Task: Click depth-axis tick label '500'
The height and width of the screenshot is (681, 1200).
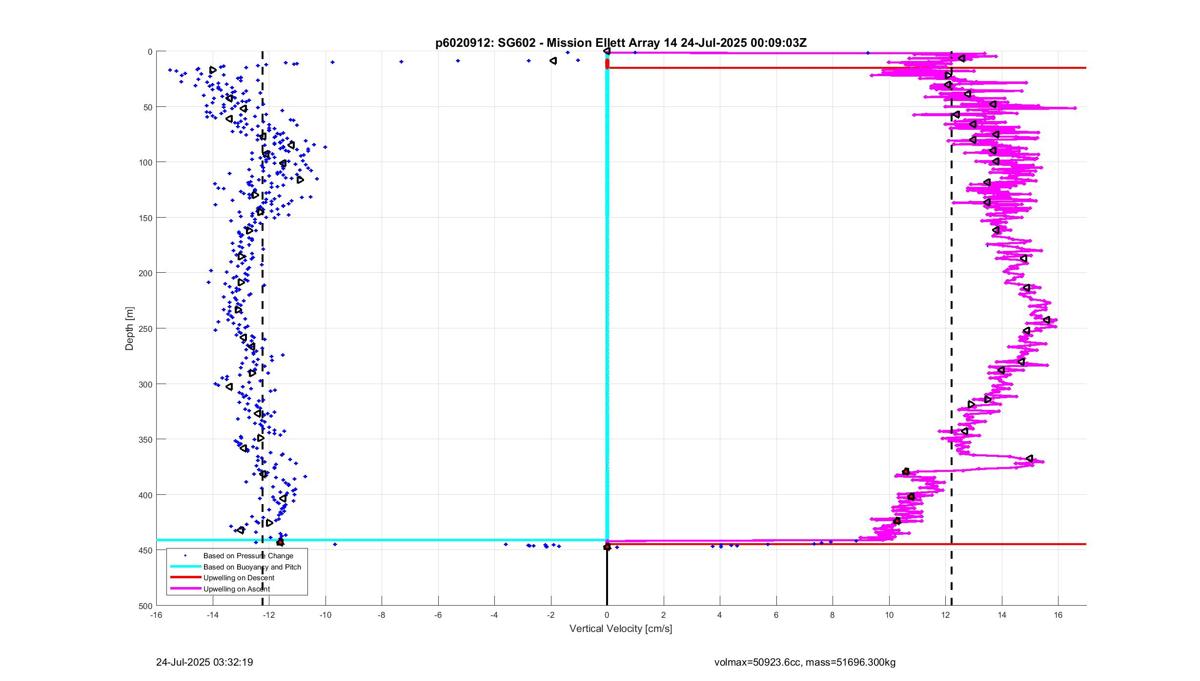Action: [x=144, y=606]
